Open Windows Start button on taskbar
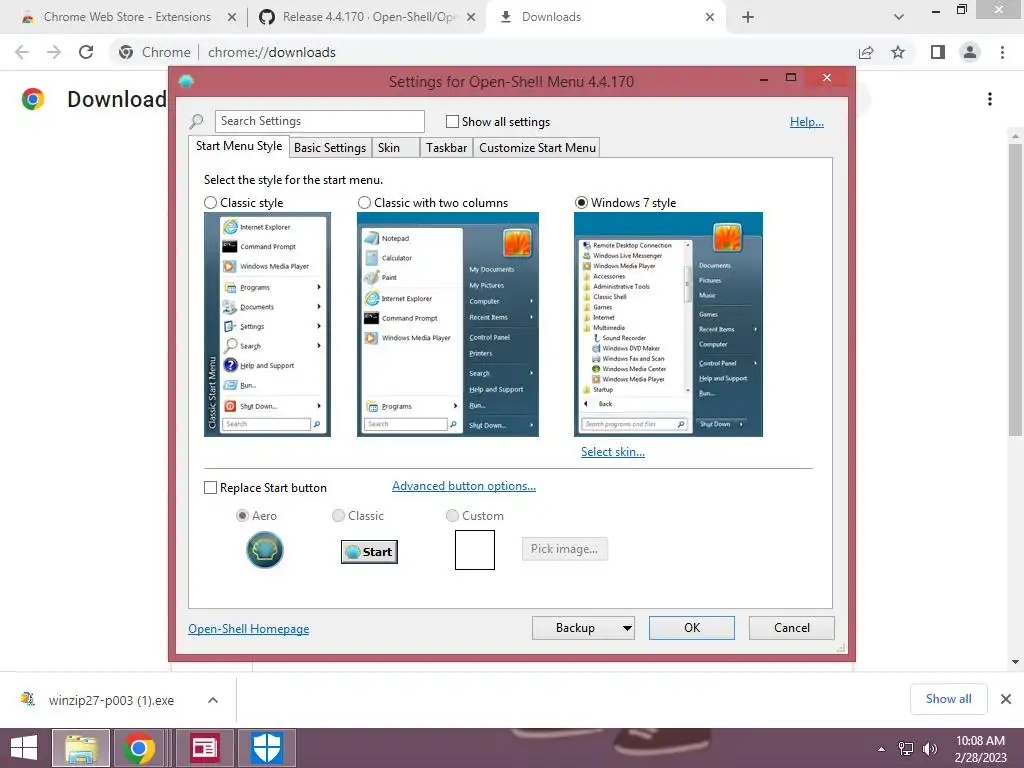The width and height of the screenshot is (1024, 768). coord(24,748)
